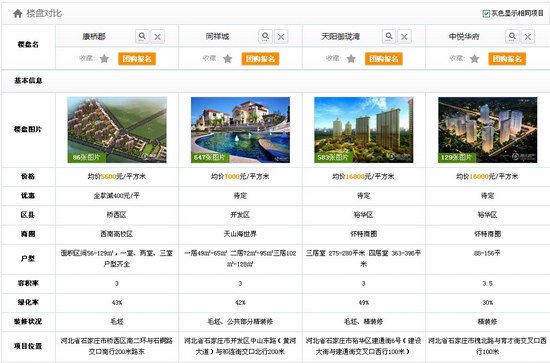Click the 天阳御珑湾 property name link
The width and height of the screenshot is (550, 363).
click(341, 36)
